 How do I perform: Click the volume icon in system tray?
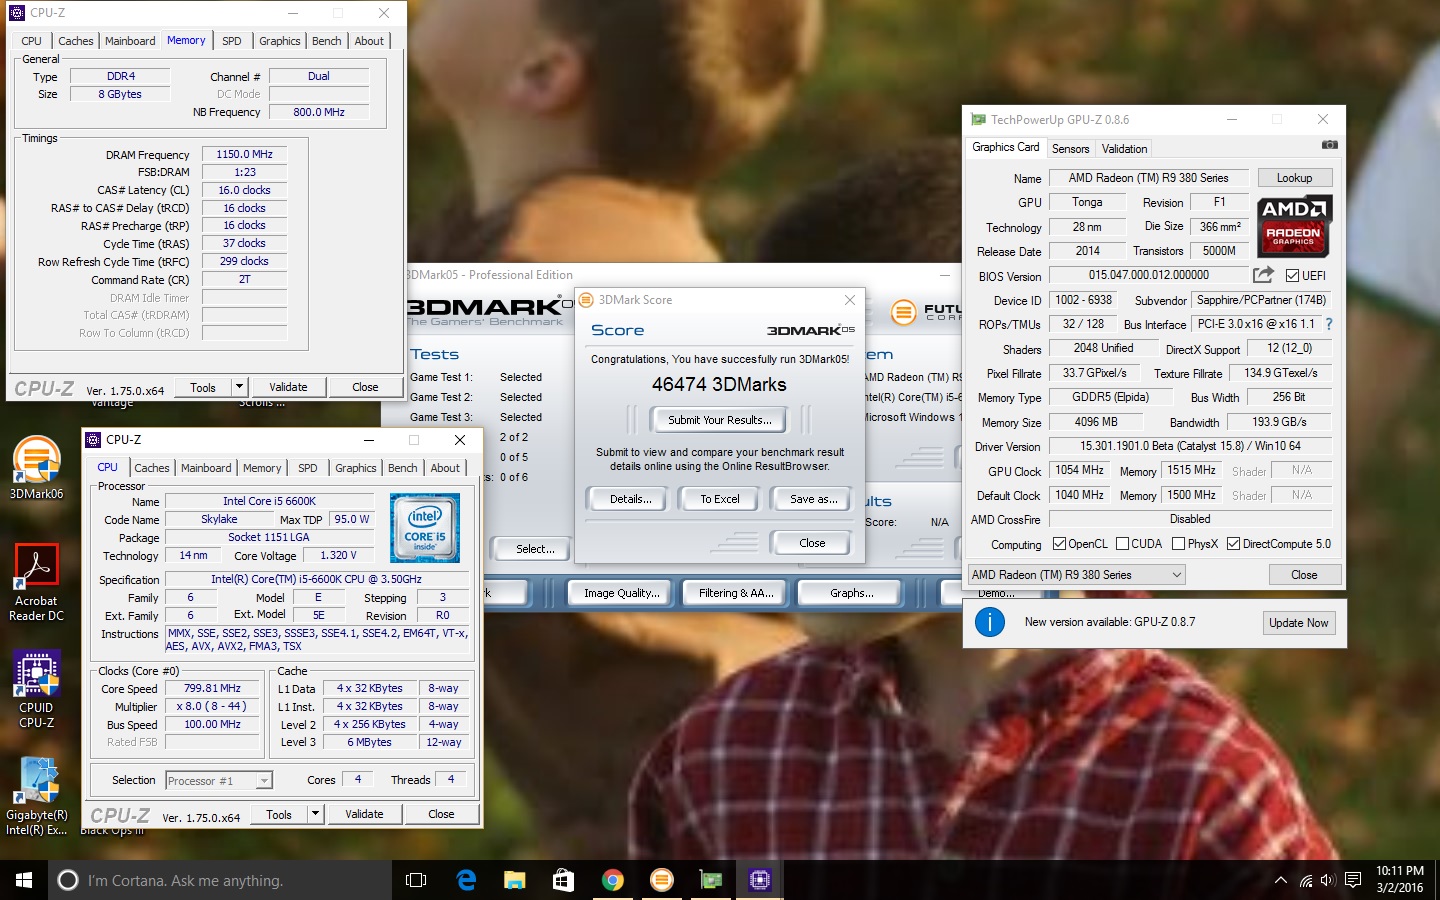[1328, 880]
